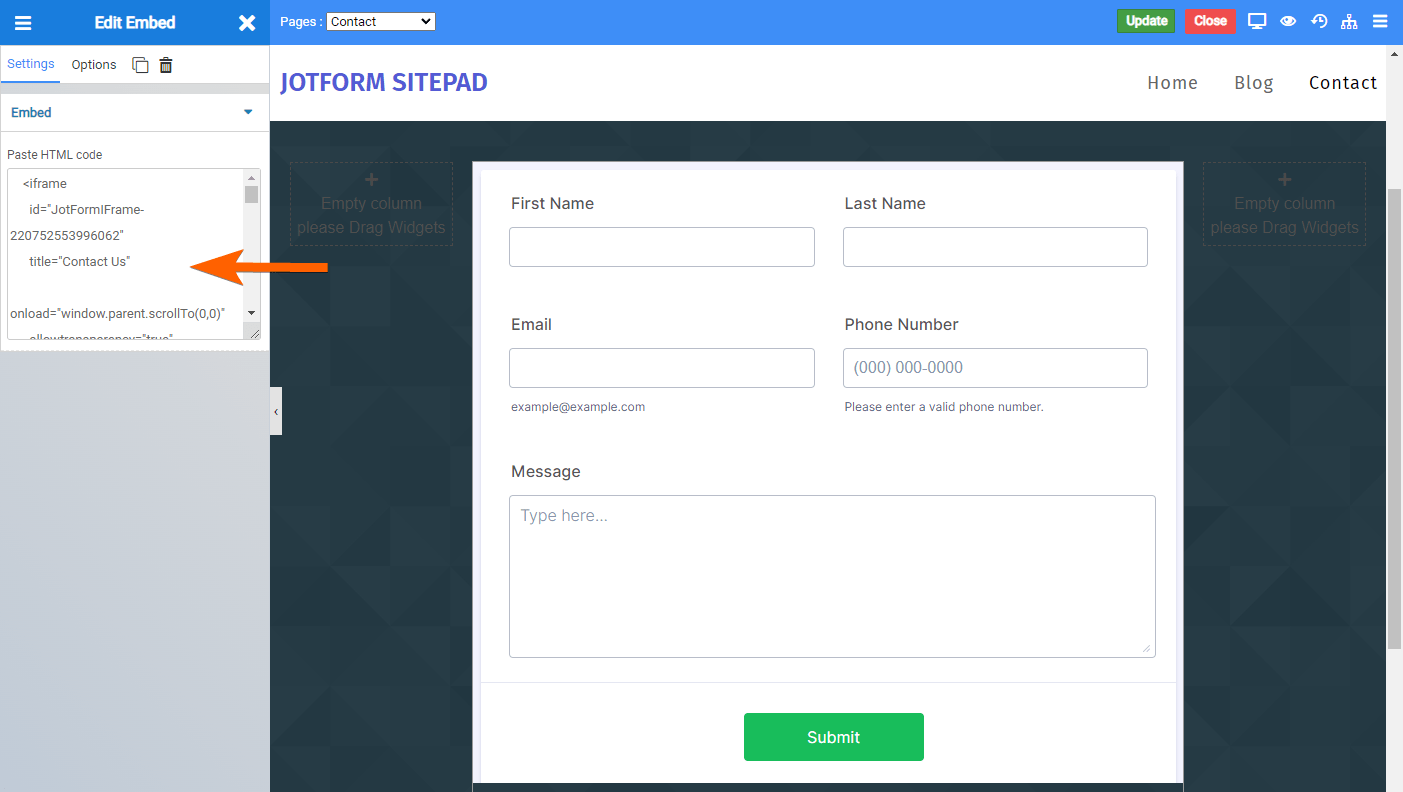Go to the Contact nav link
This screenshot has width=1403, height=792.
tap(1343, 83)
